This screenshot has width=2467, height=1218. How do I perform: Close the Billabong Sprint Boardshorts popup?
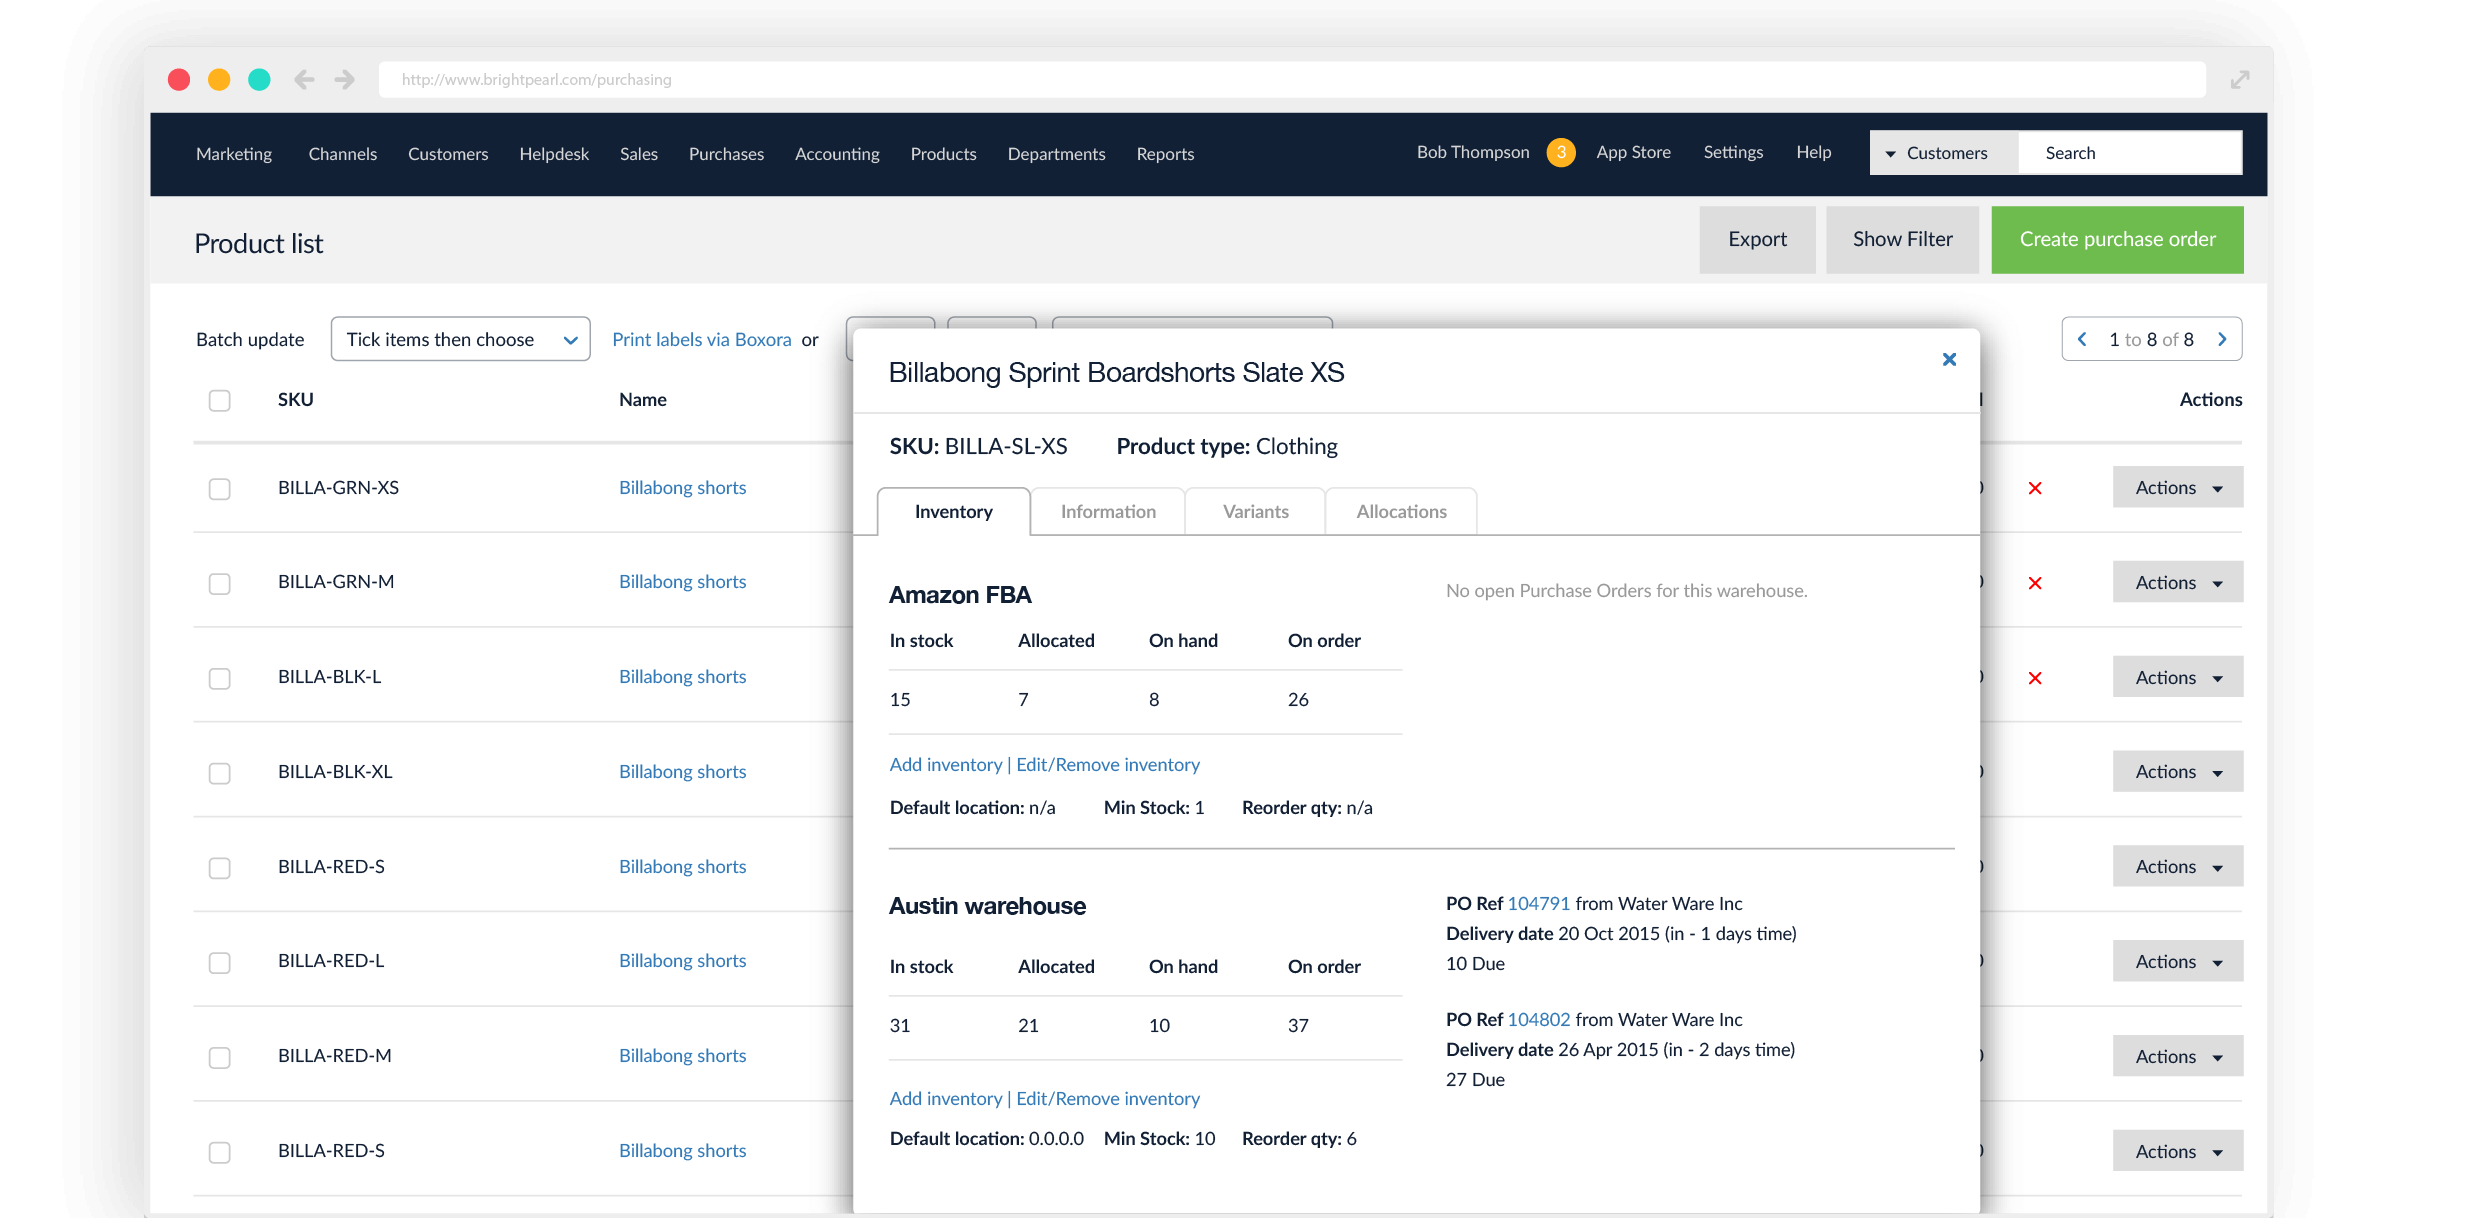tap(1948, 360)
